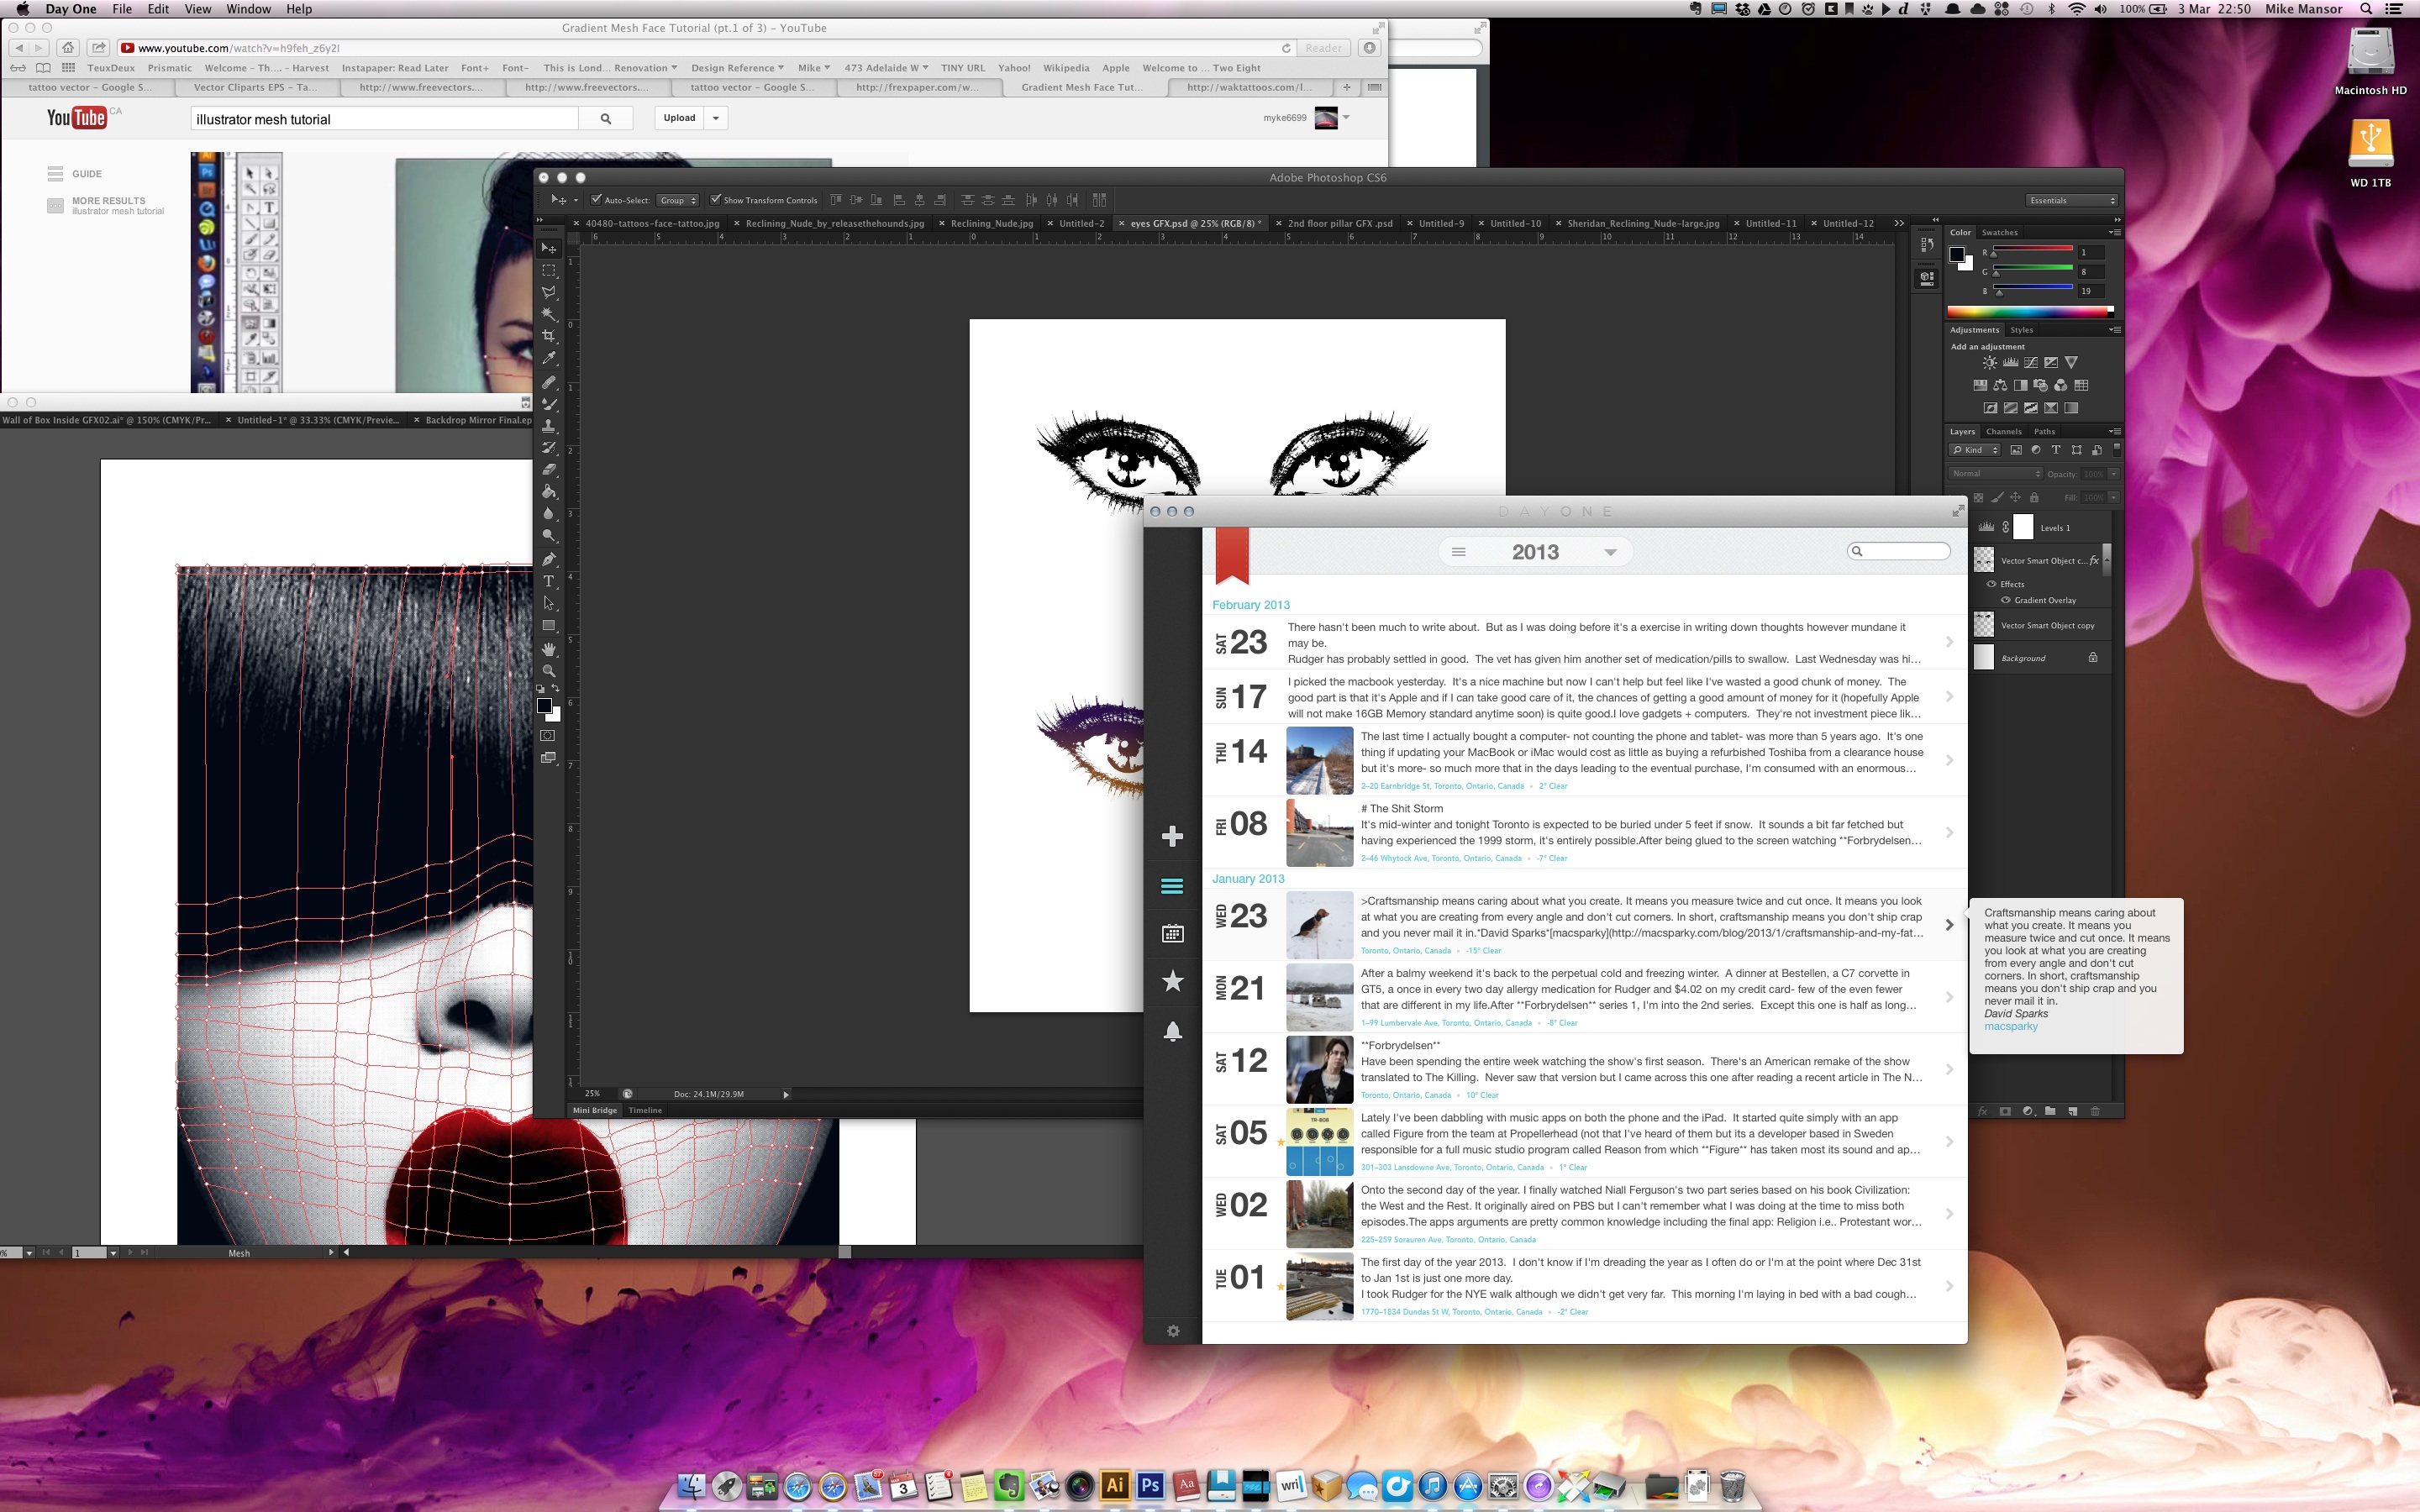Image resolution: width=2420 pixels, height=1512 pixels.
Task: Pick the Horizontal Type tool
Action: point(548,581)
